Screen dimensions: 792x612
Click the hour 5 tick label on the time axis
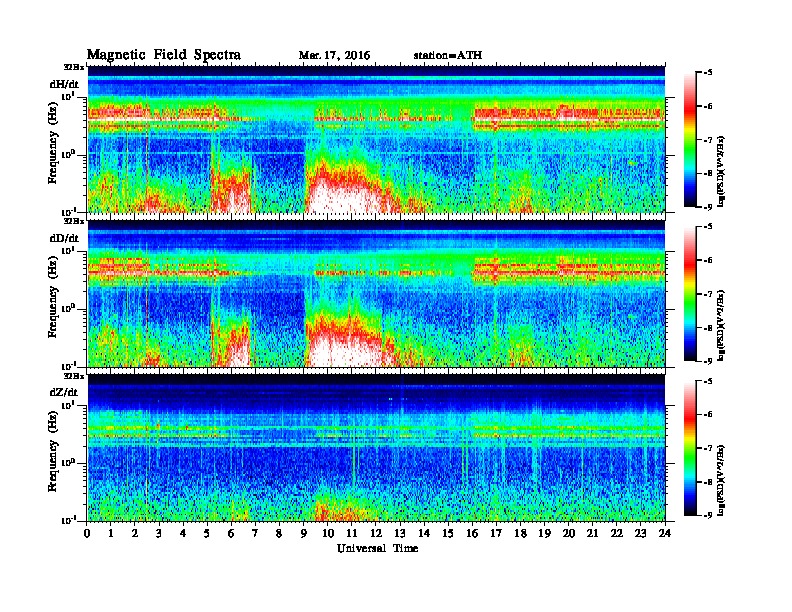(x=207, y=534)
